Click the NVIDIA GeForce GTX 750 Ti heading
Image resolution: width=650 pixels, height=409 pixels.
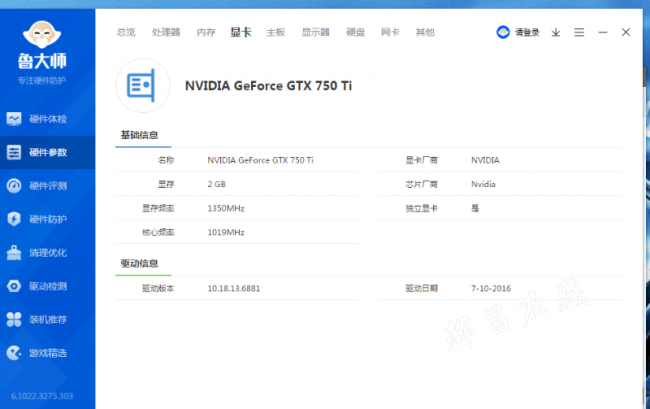(x=268, y=86)
